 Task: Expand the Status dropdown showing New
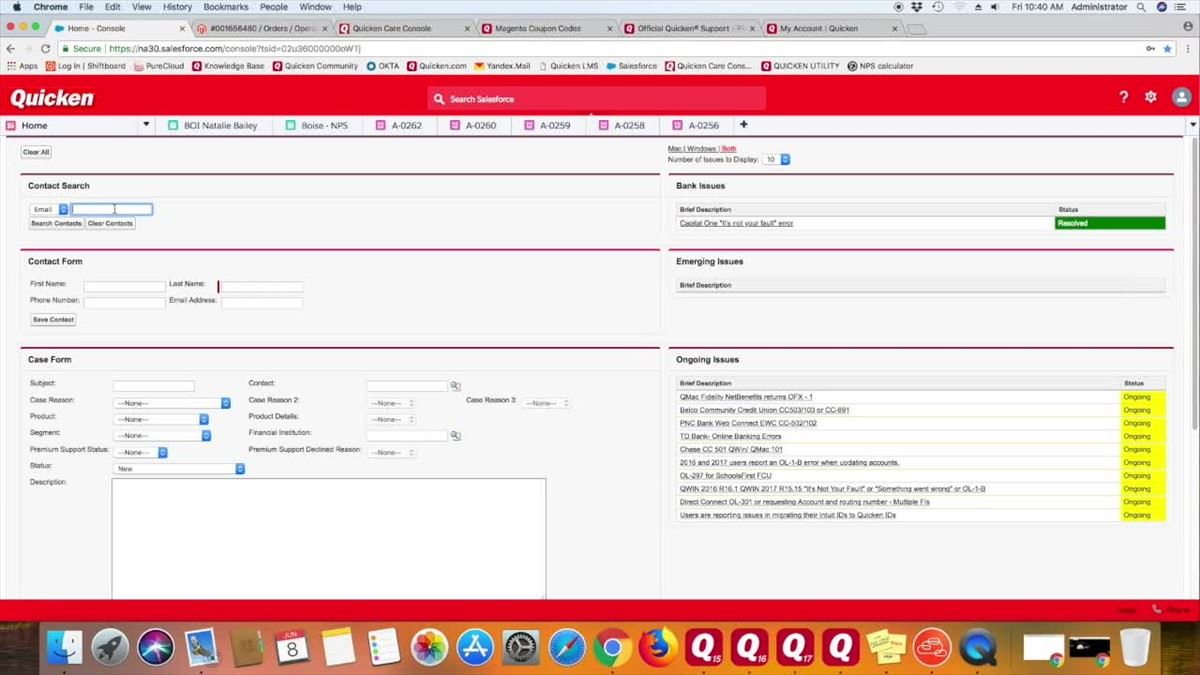click(x=179, y=468)
